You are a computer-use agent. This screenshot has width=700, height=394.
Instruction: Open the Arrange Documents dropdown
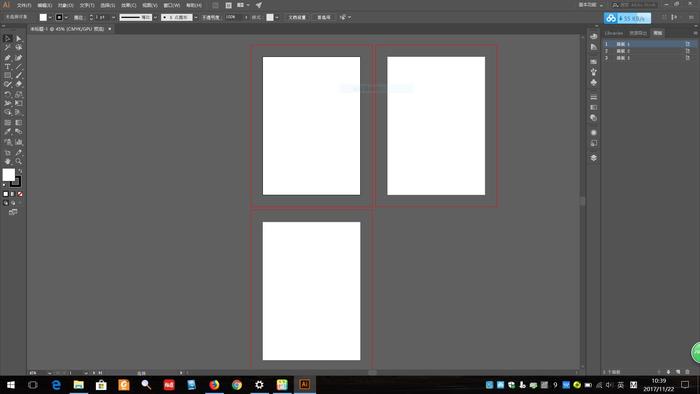click(x=243, y=5)
